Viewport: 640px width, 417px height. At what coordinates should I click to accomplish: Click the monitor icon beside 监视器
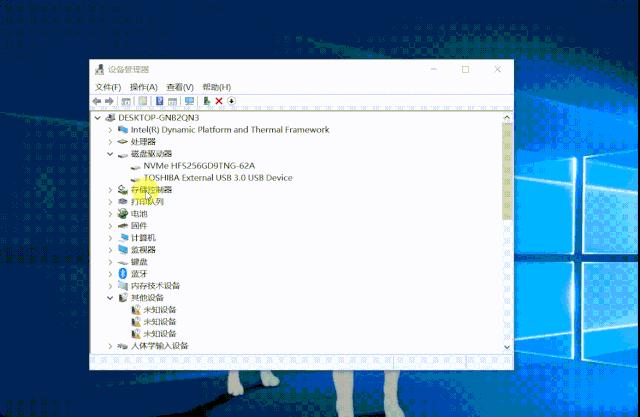point(122,249)
